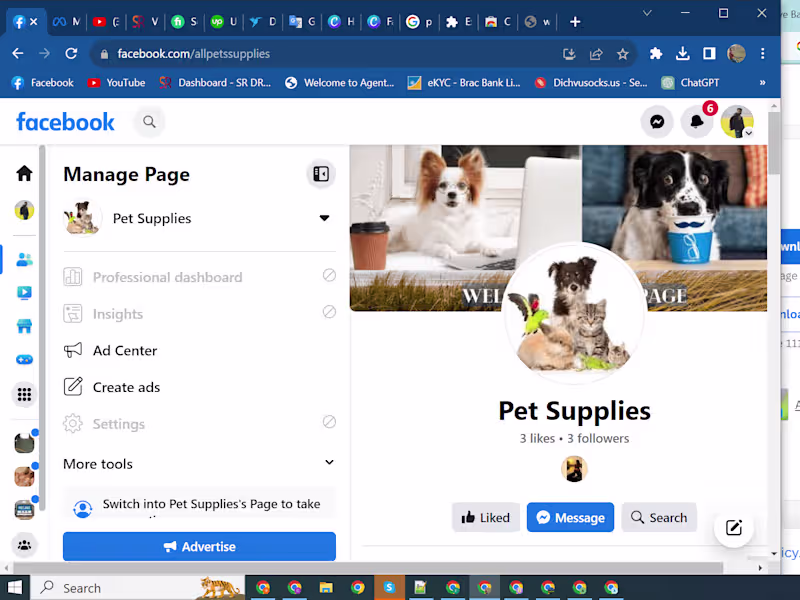Bookmark this page with star icon
This screenshot has width=800, height=600.
(622, 54)
